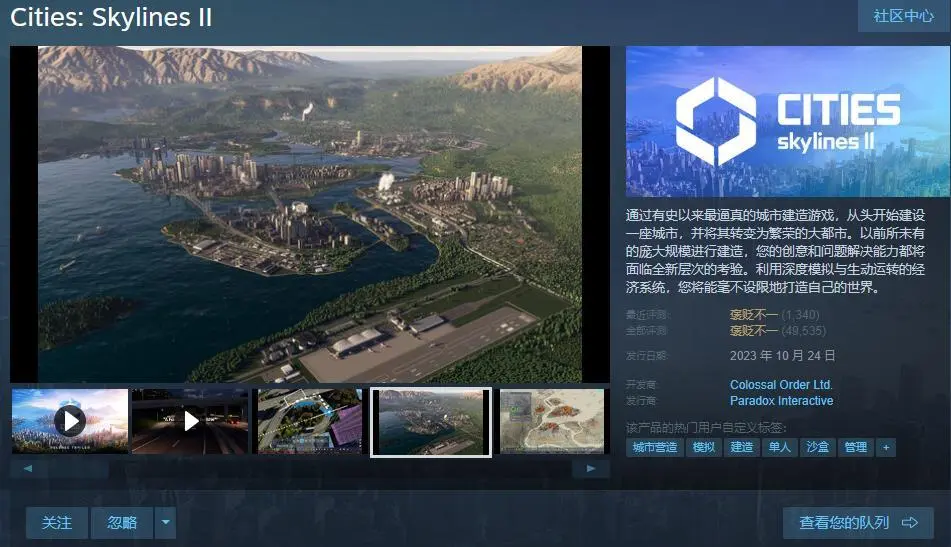This screenshot has height=547, width=951.
Task: Click the 忽略 ignore button
Action: coord(122,523)
